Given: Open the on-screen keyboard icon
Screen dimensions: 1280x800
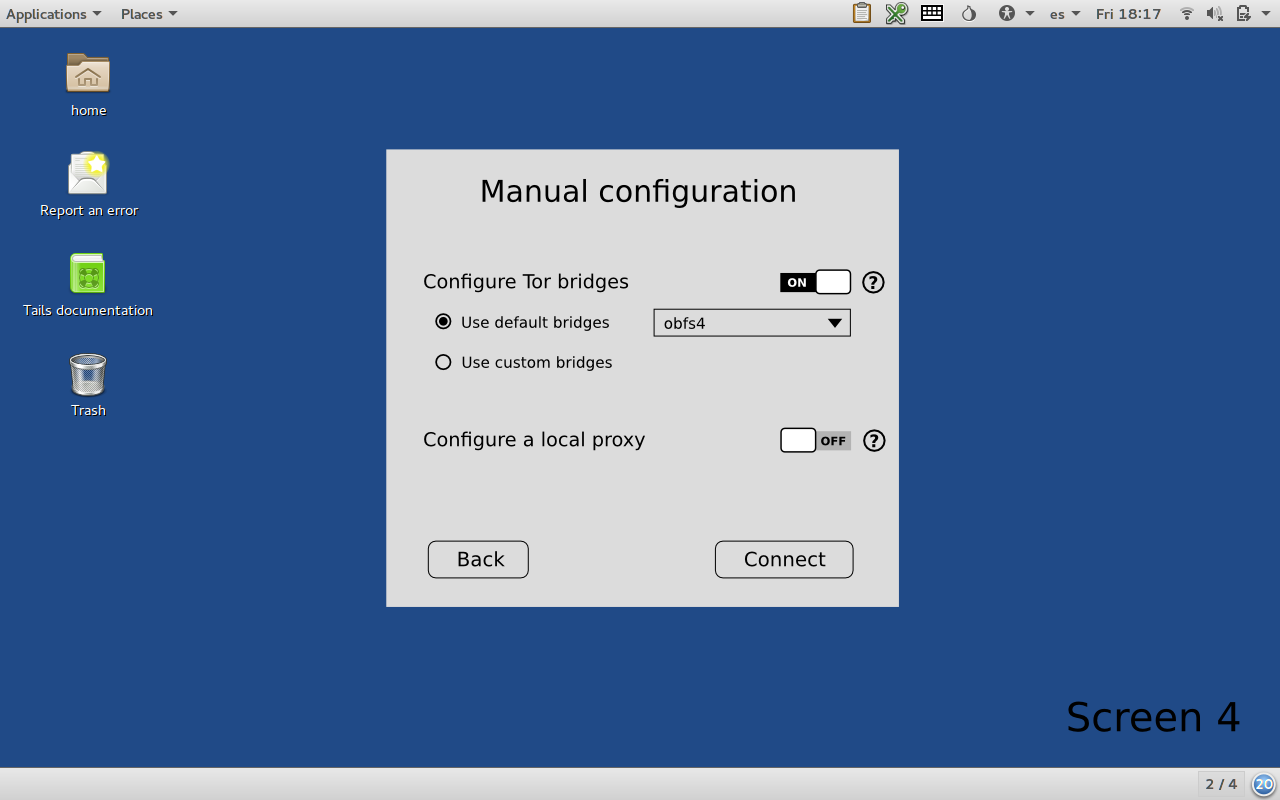Looking at the screenshot, I should click(x=932, y=13).
